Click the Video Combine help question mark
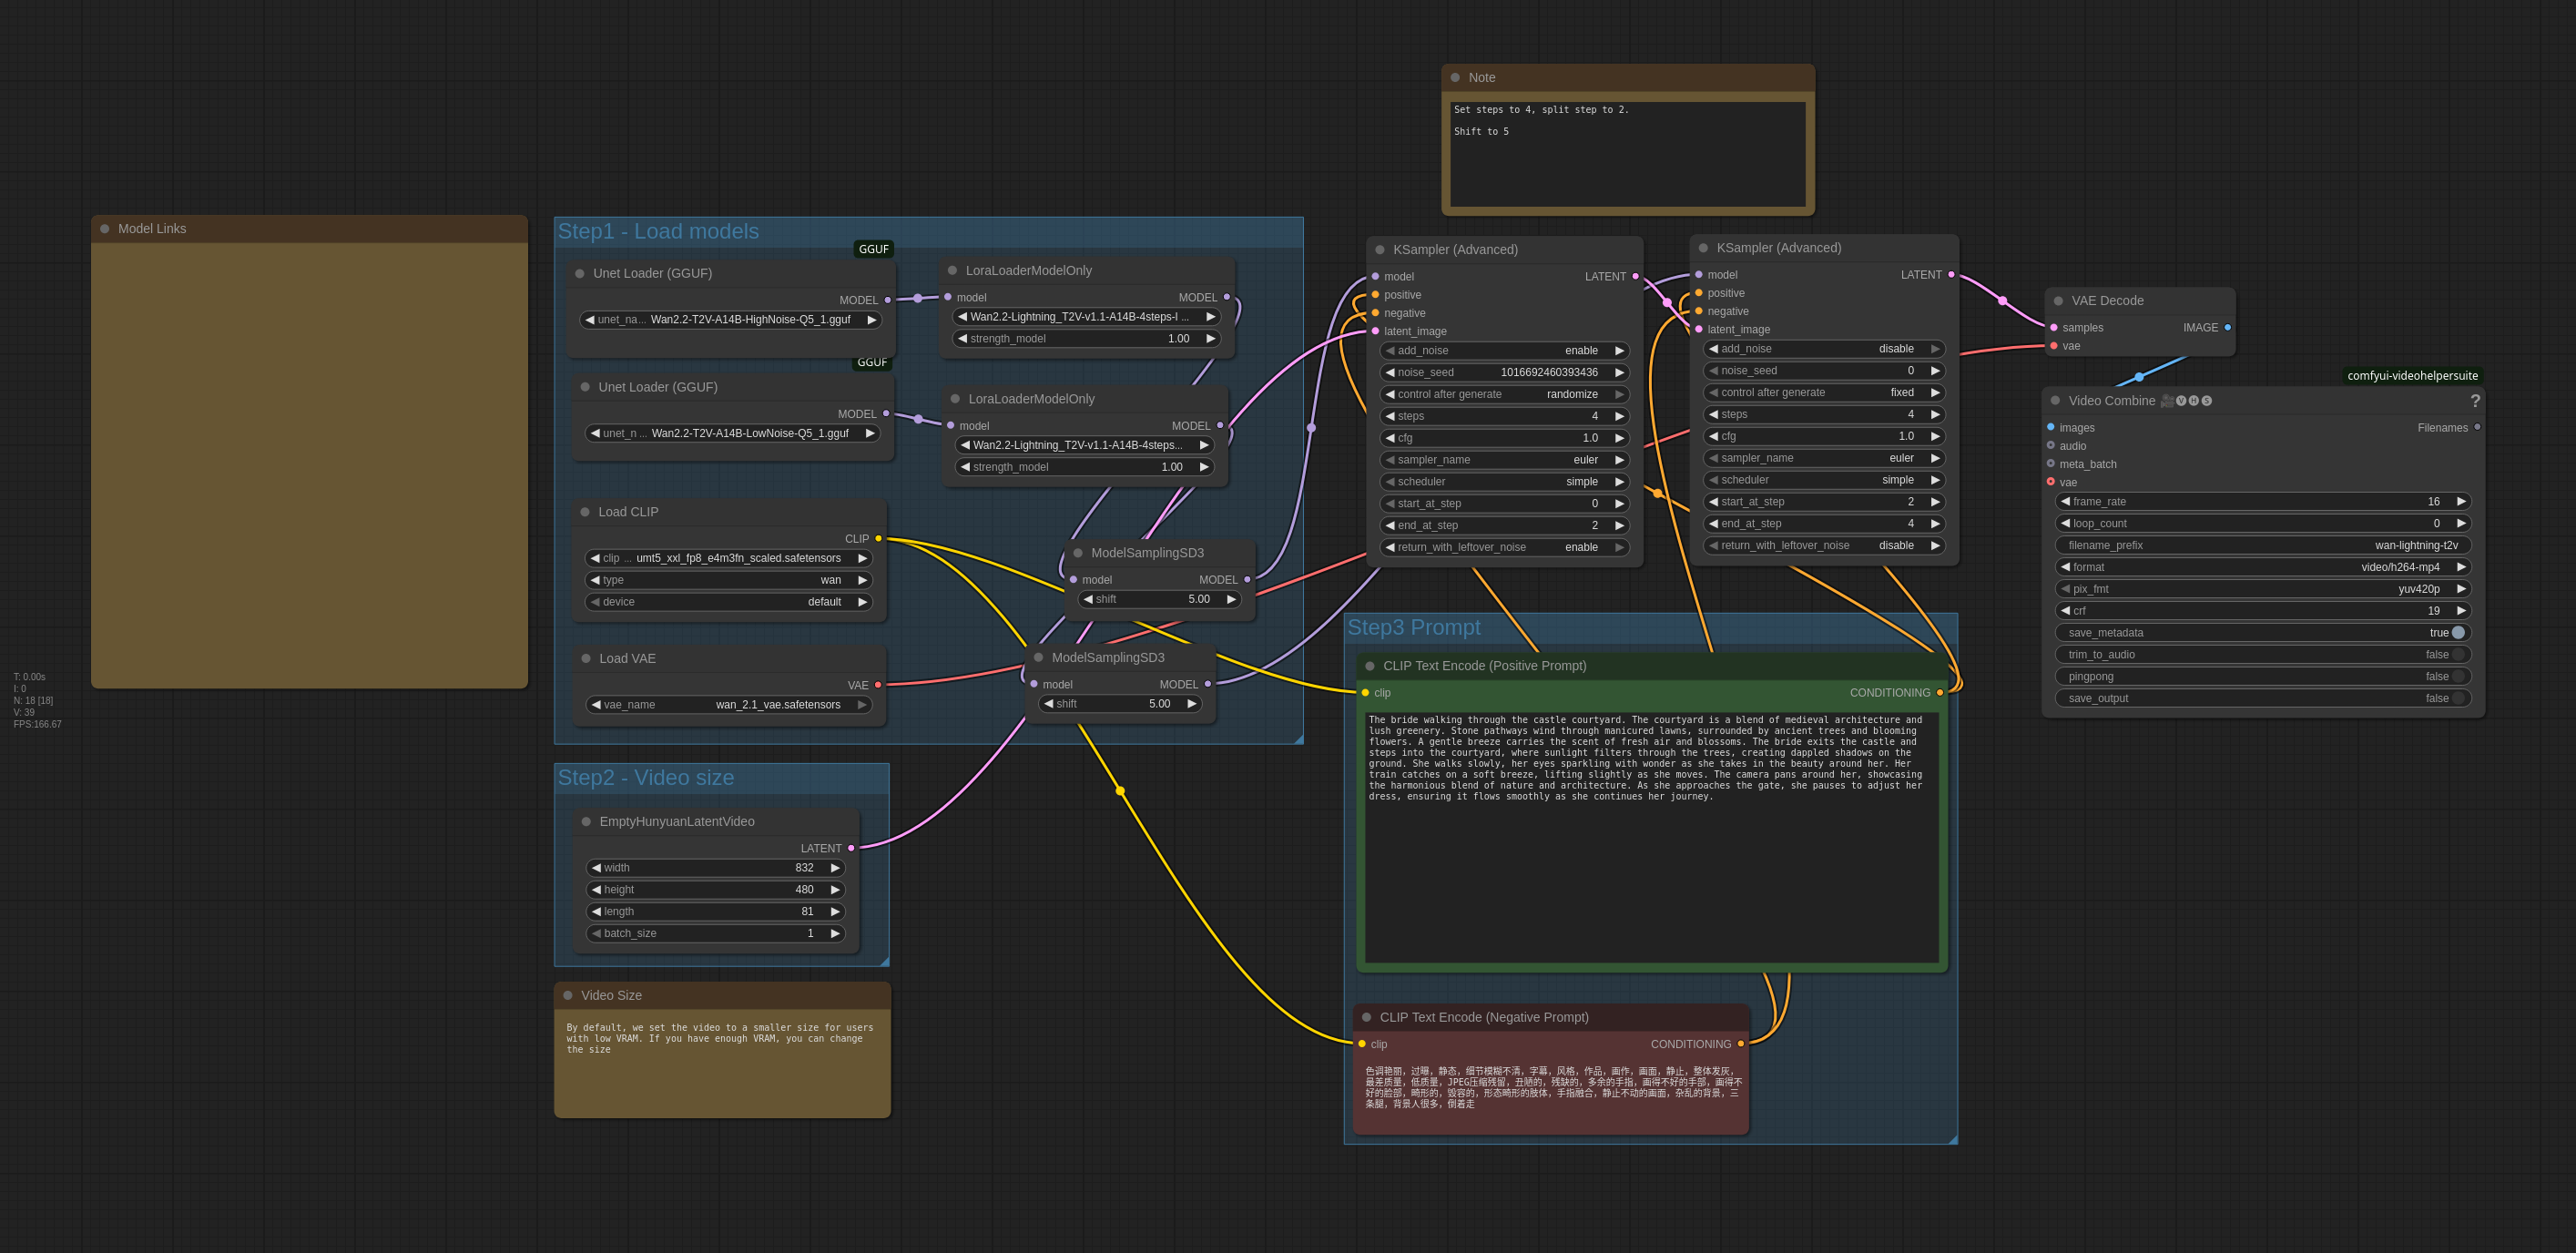The width and height of the screenshot is (2576, 1253). 2474,401
